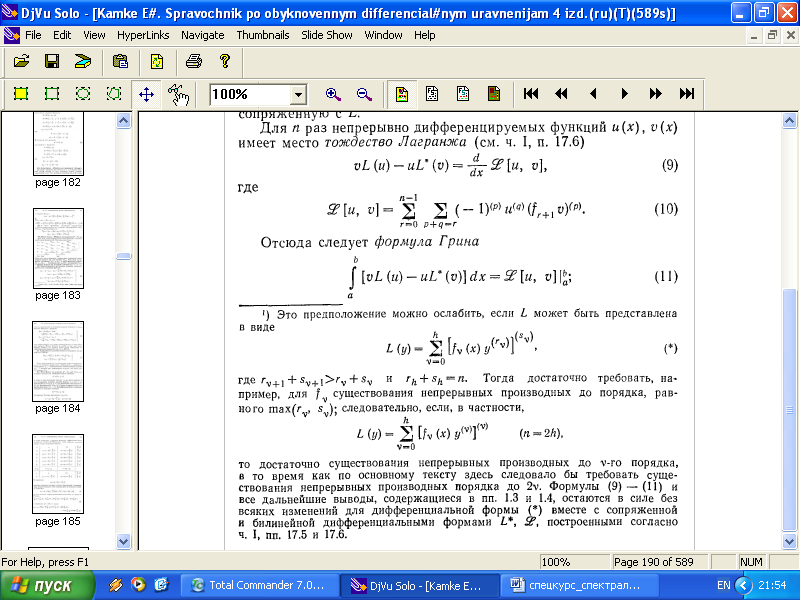
Task: Toggle background display mode icon
Action: click(x=493, y=94)
